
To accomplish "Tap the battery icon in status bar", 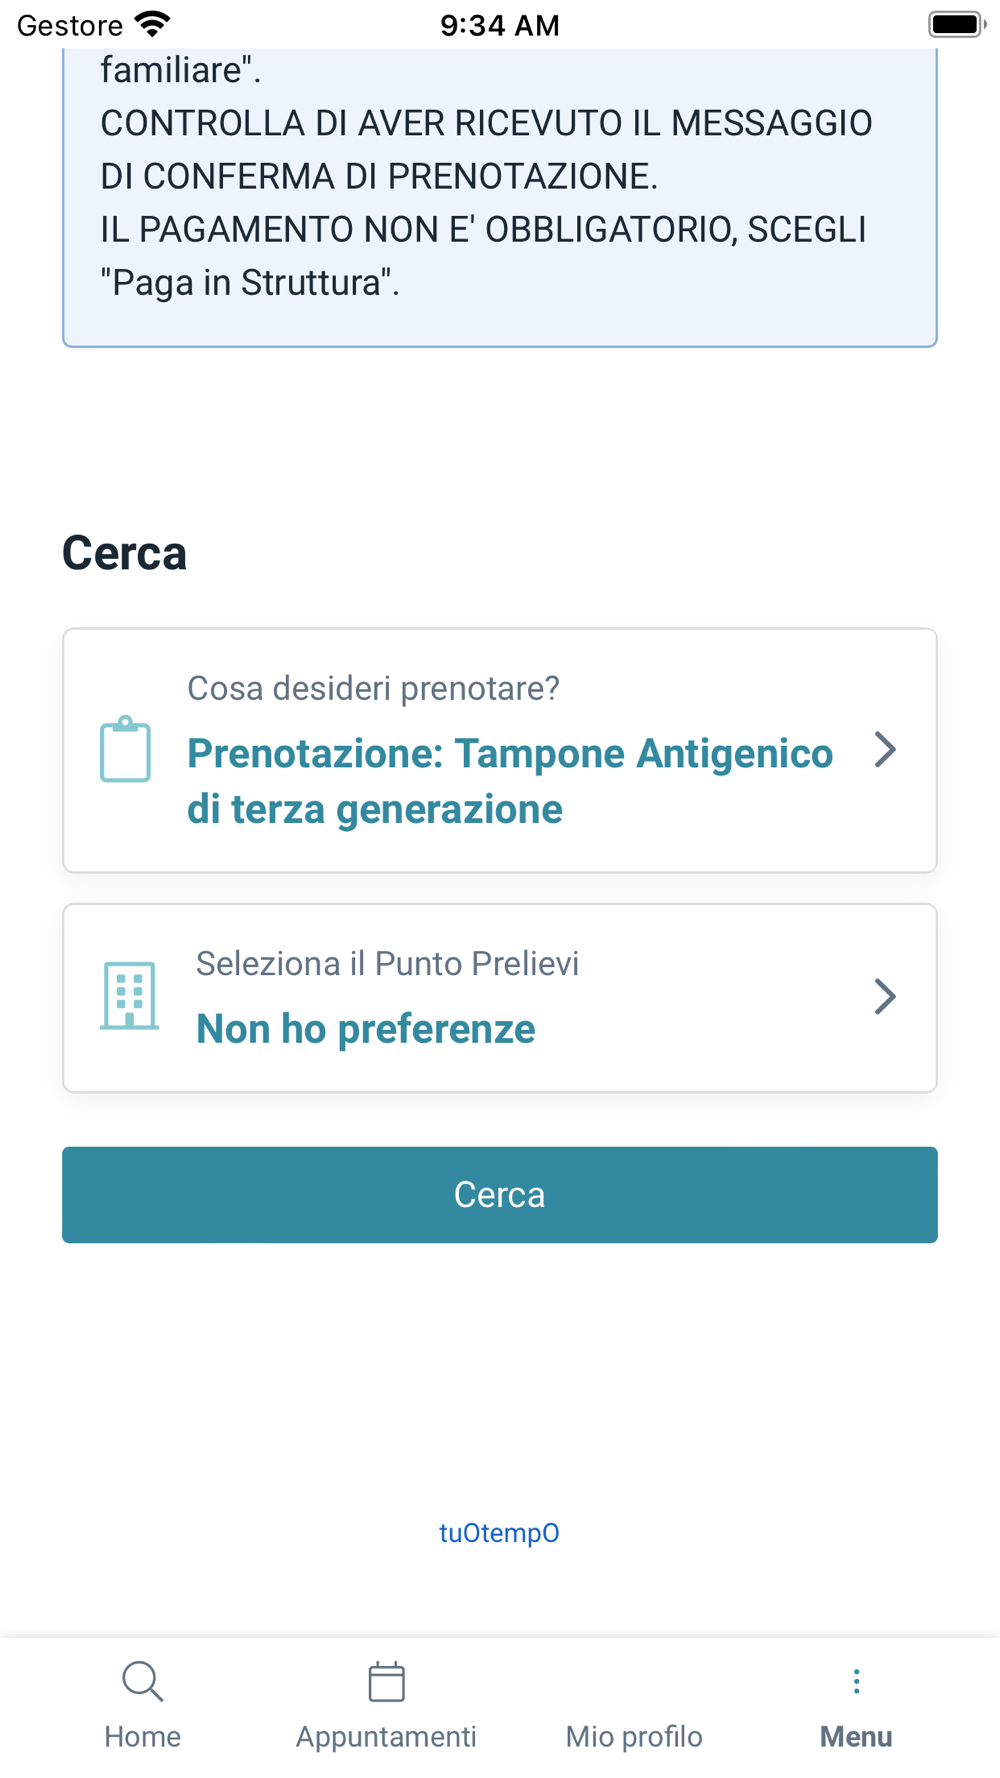I will (956, 24).
